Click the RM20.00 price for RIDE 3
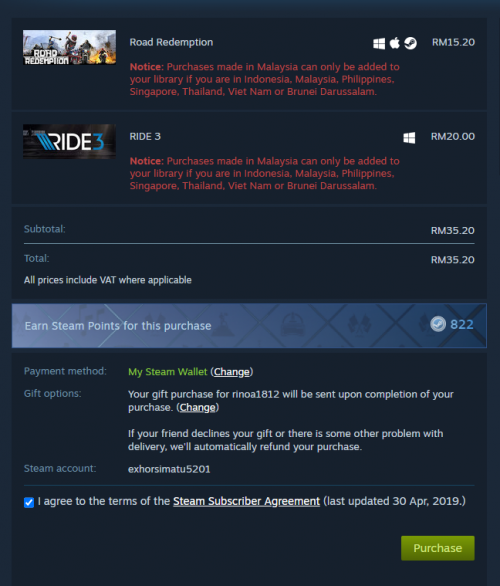 (453, 136)
